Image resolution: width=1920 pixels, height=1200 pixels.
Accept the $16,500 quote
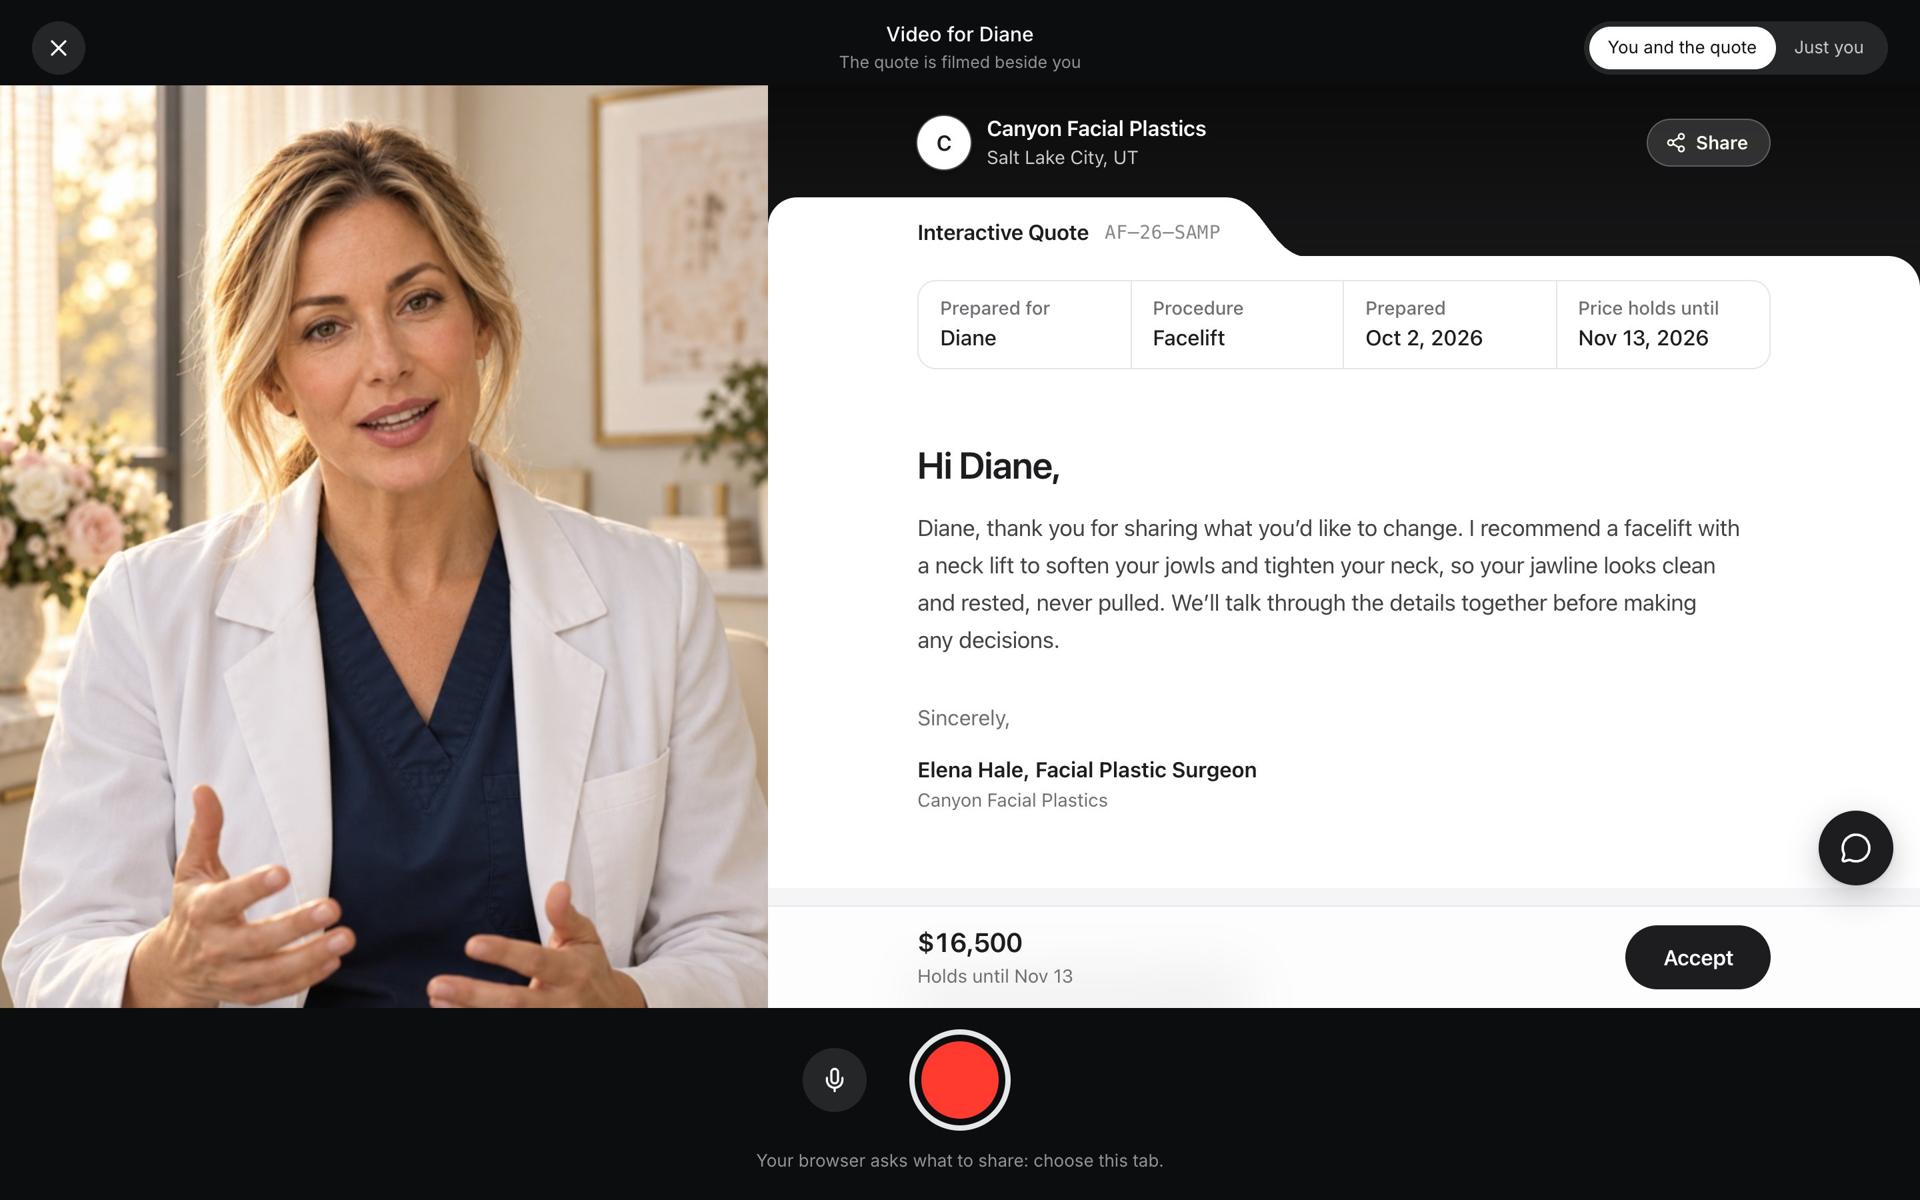click(1697, 957)
